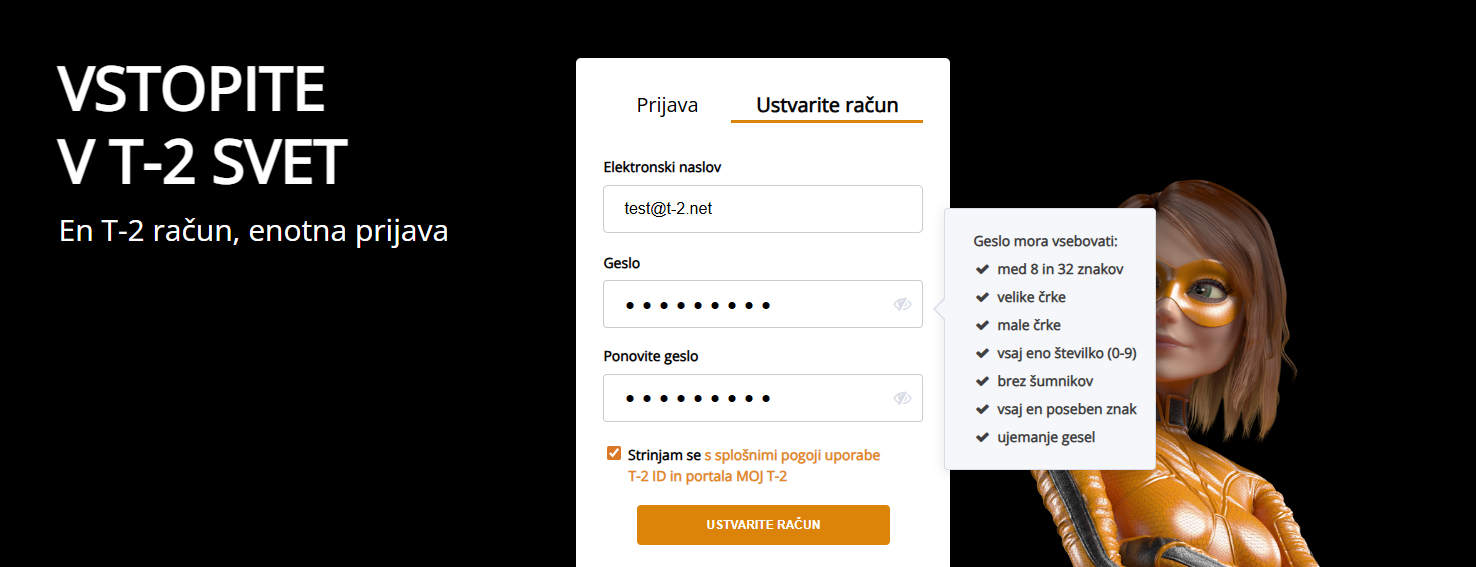Click the VSTOPITE V T-2 SVET heading
Viewport: 1476px width, 567px height.
click(x=202, y=125)
